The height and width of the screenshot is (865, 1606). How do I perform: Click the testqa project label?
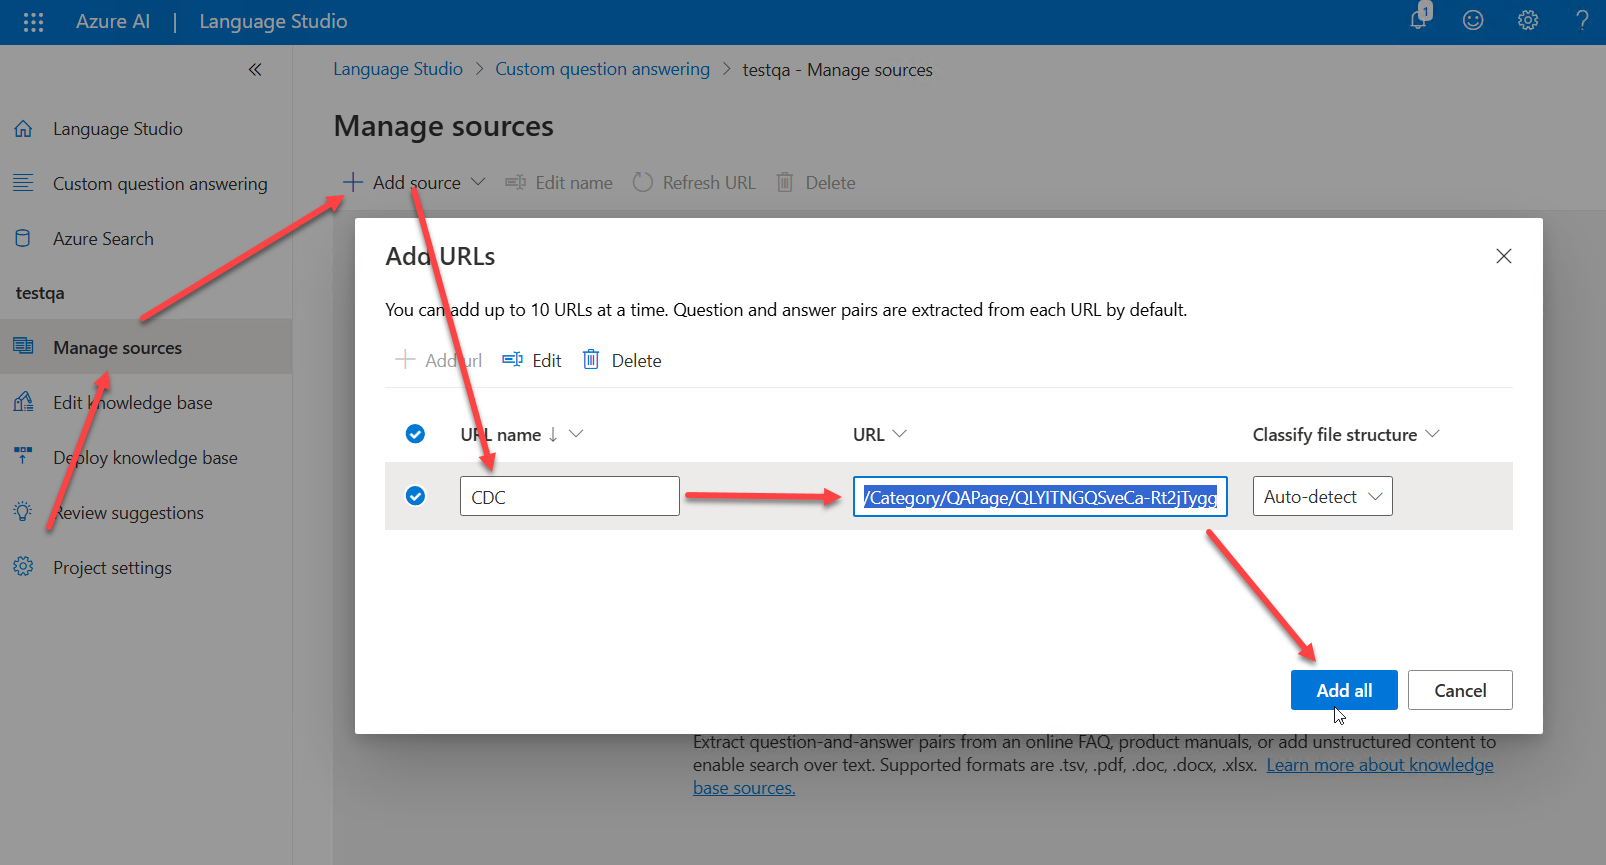point(40,293)
